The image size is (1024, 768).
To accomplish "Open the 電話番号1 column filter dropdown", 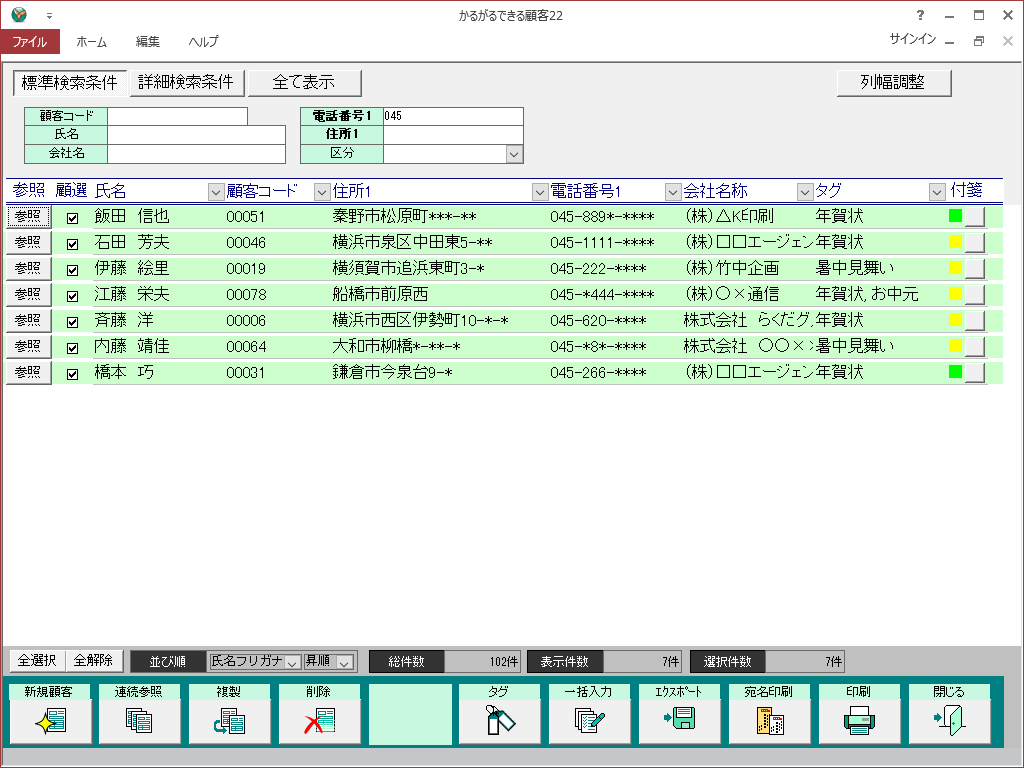I will tap(673, 192).
